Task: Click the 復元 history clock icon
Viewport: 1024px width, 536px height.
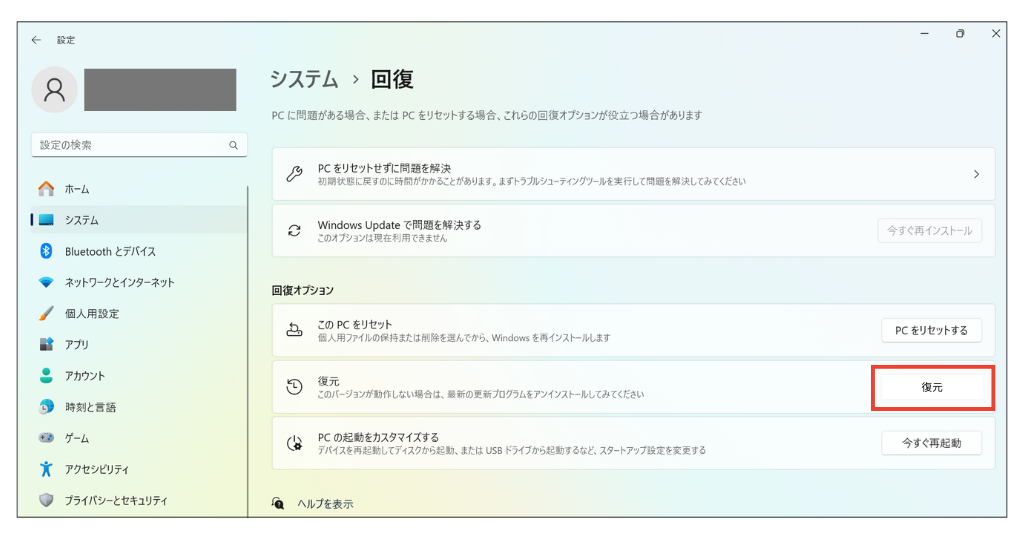Action: click(x=295, y=386)
